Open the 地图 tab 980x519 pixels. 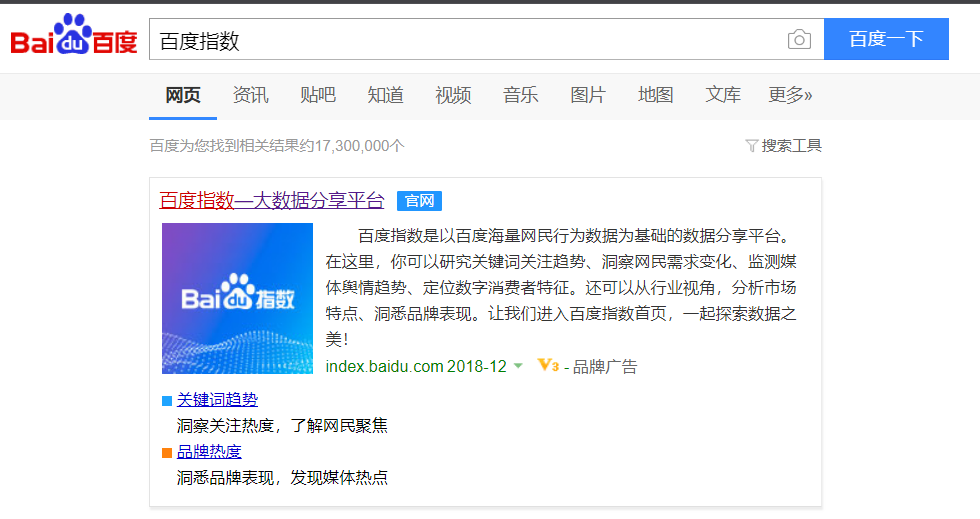pyautogui.click(x=656, y=95)
